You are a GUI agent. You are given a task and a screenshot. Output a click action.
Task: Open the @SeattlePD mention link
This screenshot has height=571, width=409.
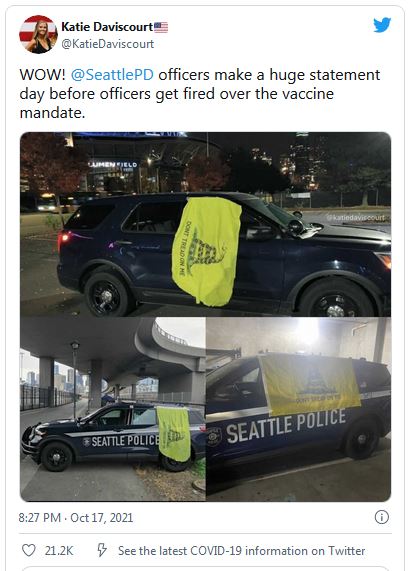112,75
